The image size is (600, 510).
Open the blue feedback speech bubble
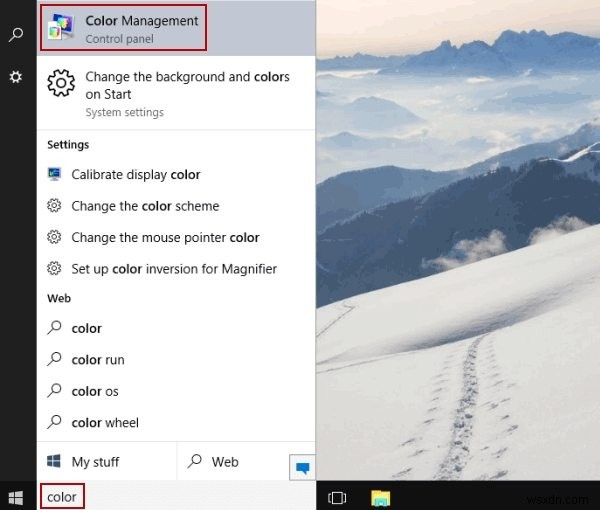coord(302,467)
